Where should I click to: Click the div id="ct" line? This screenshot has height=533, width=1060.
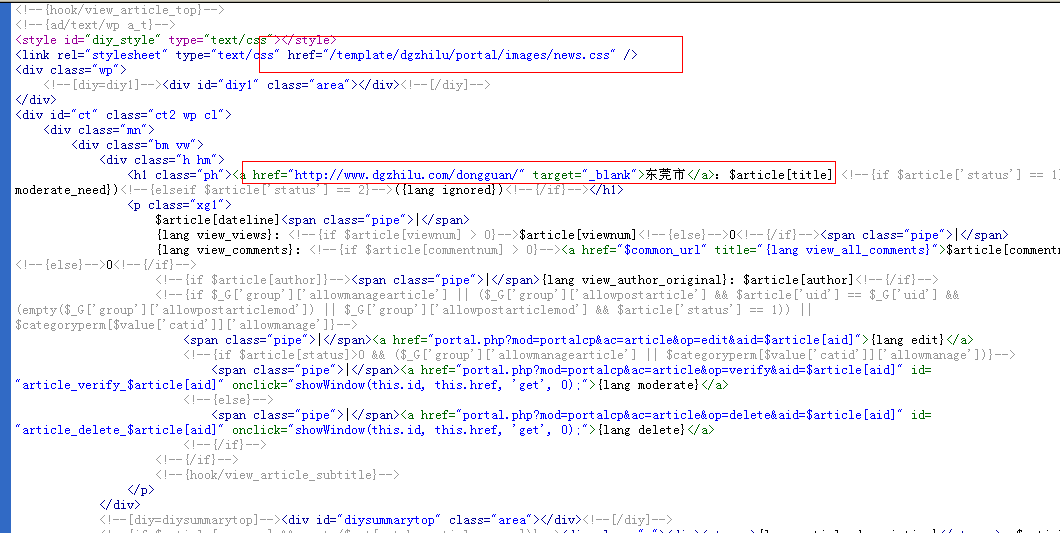124,115
